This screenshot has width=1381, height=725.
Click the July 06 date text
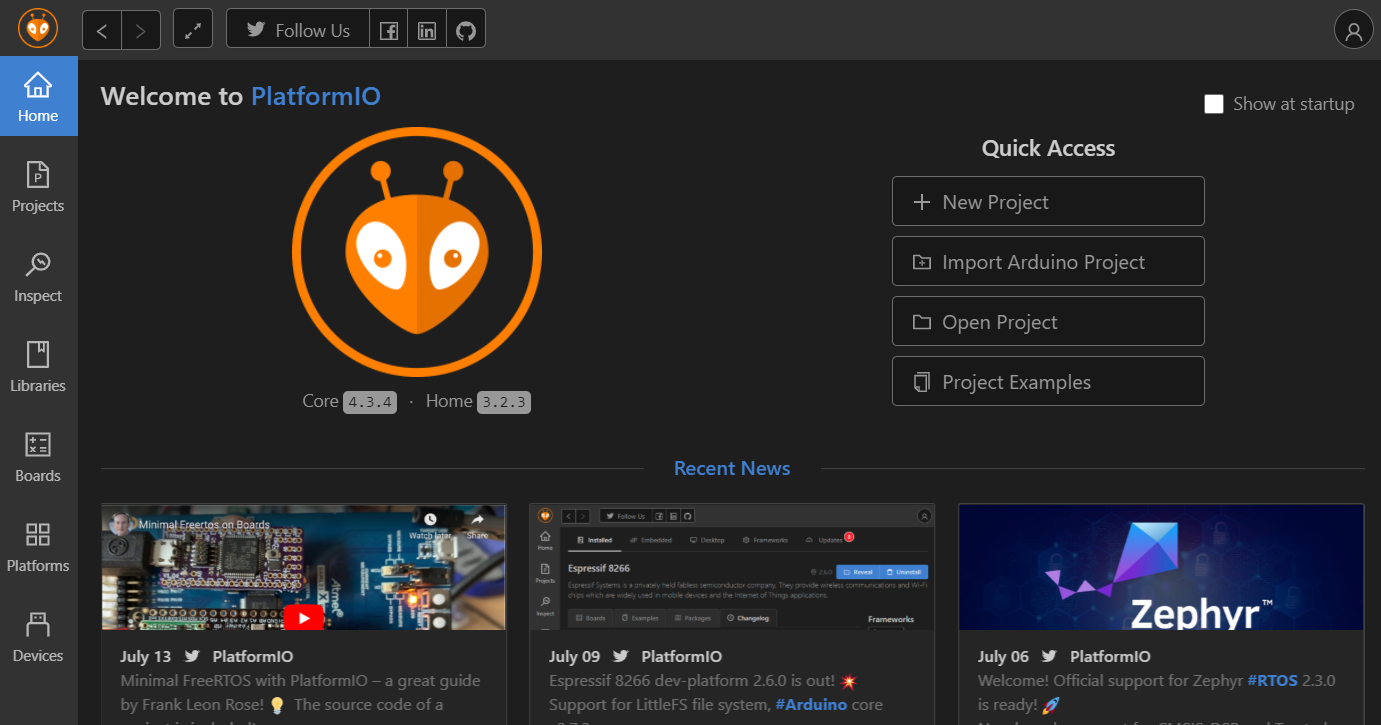point(1003,657)
